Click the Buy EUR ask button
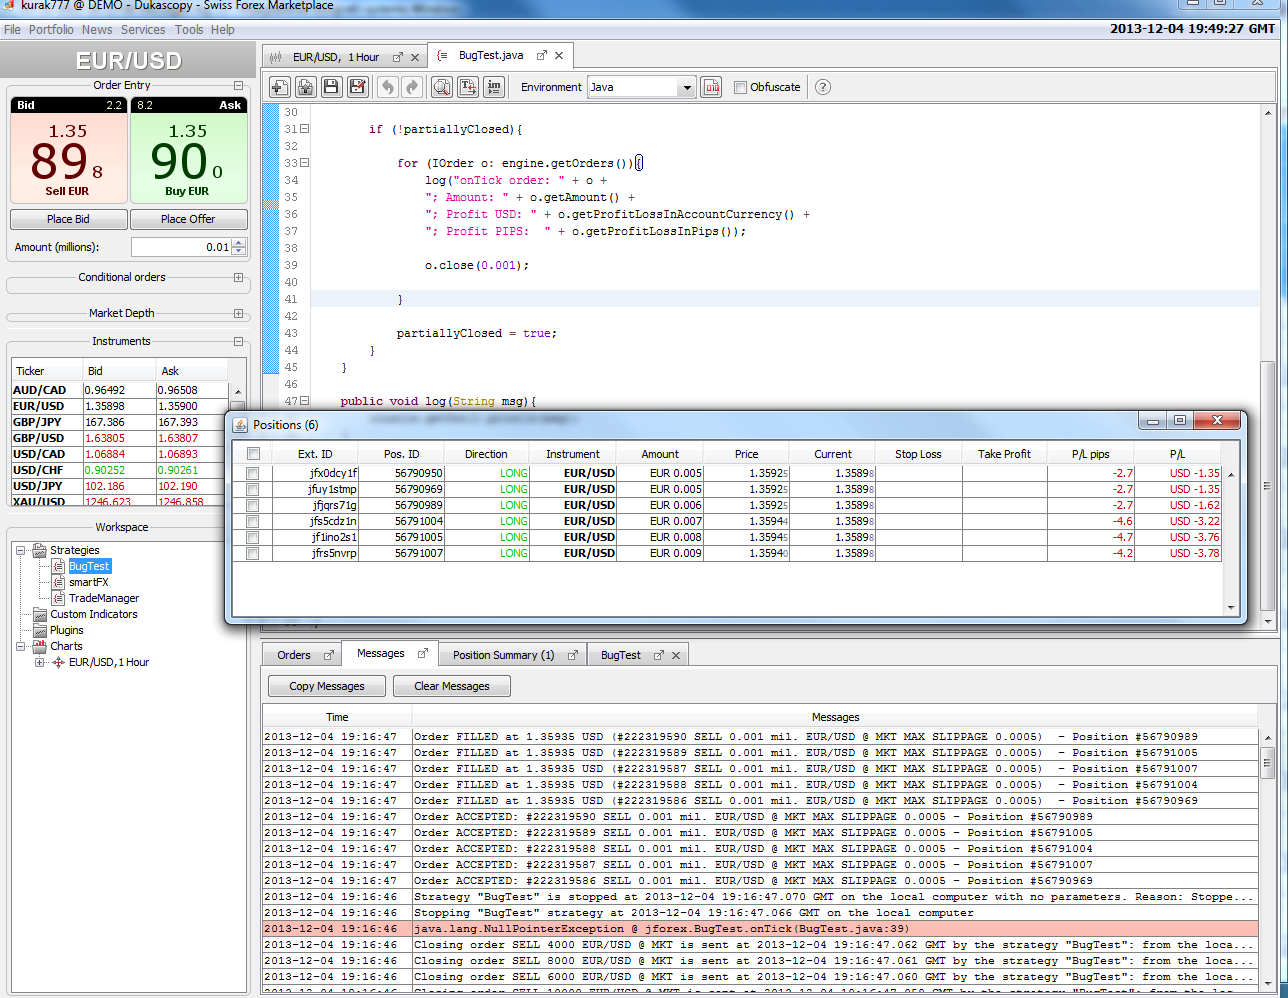 188,150
